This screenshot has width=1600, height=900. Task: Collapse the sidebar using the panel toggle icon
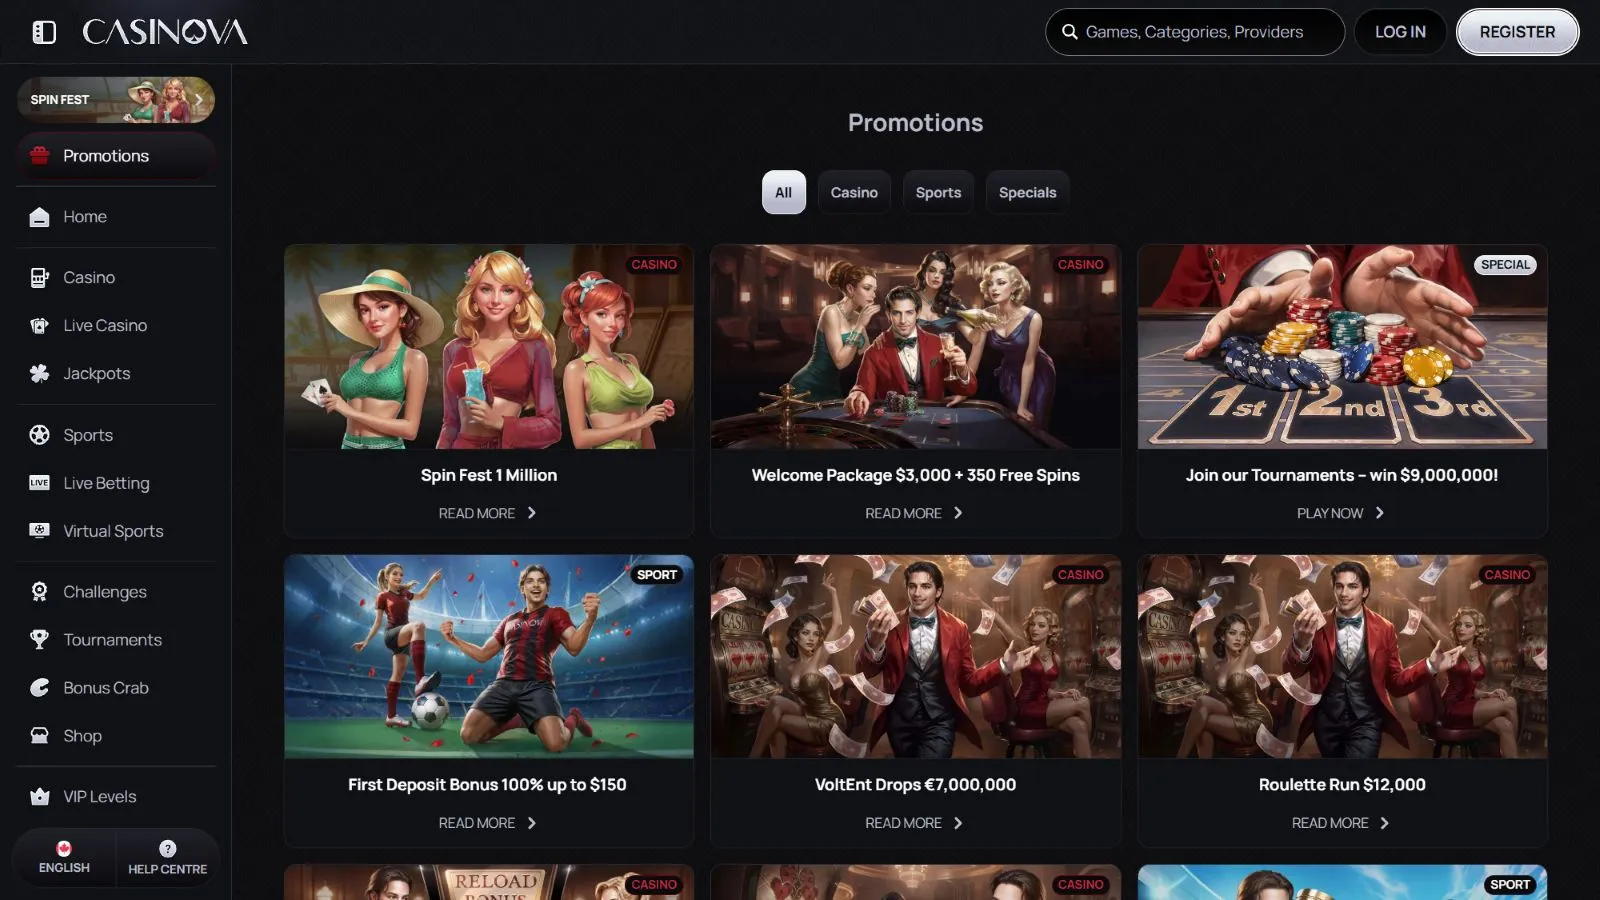click(44, 32)
